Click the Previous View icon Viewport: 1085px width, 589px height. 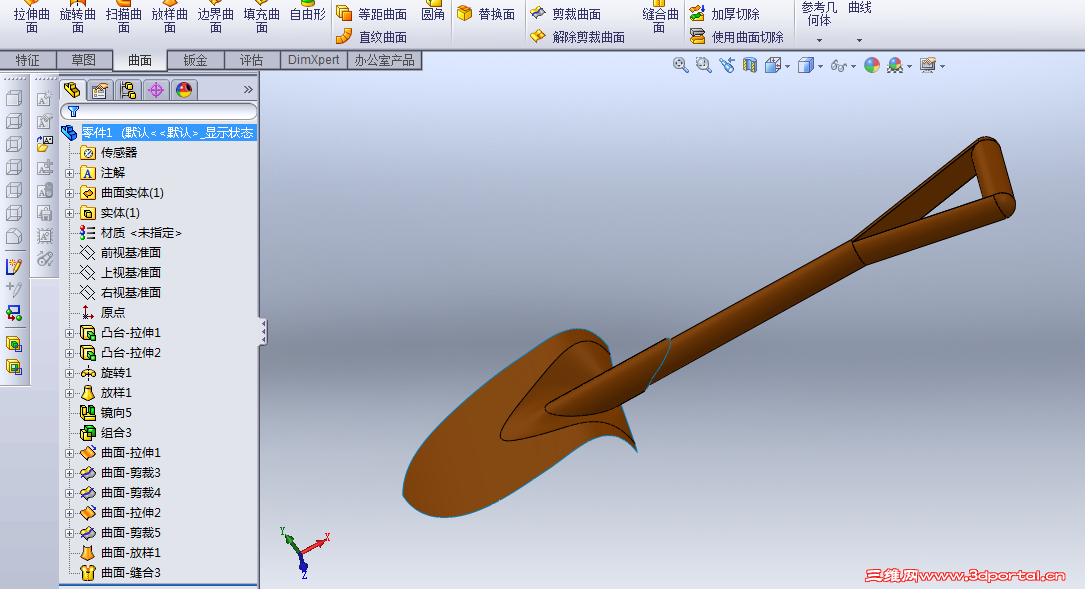(727, 66)
